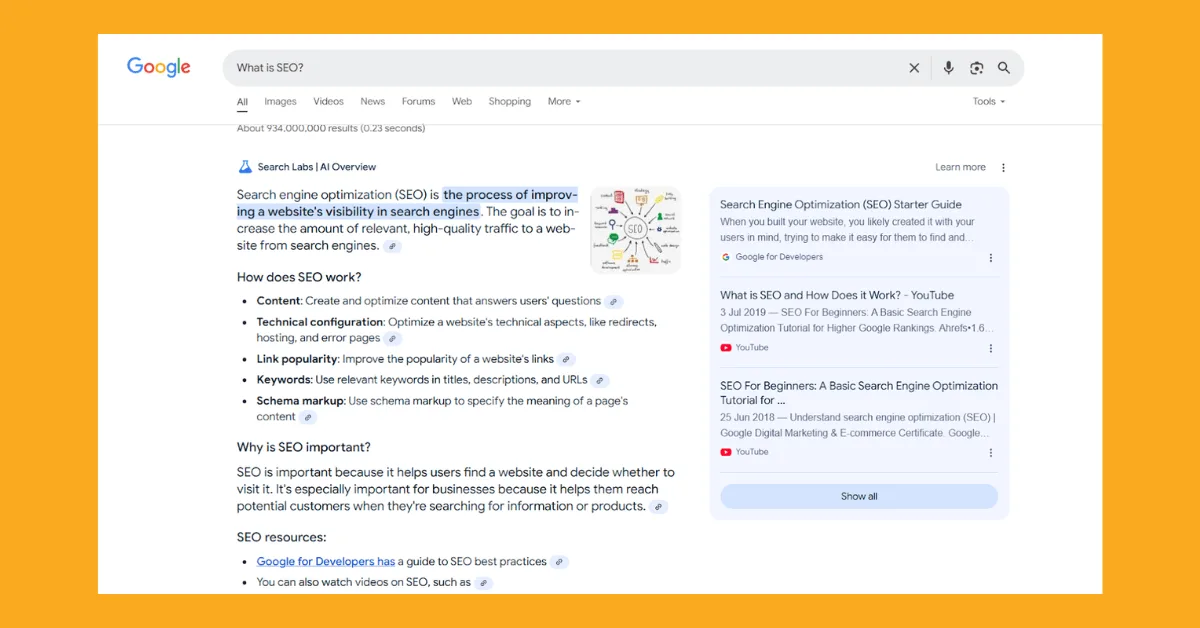The width and height of the screenshot is (1200, 628).
Task: Open the Google for Developers link
Action: click(326, 562)
